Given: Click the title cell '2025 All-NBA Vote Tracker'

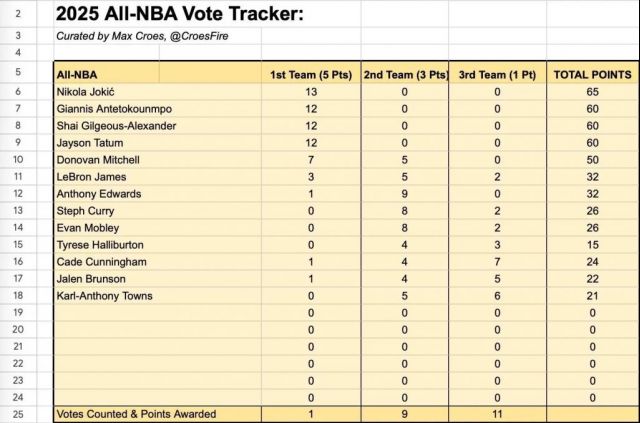Looking at the screenshot, I should (180, 14).
